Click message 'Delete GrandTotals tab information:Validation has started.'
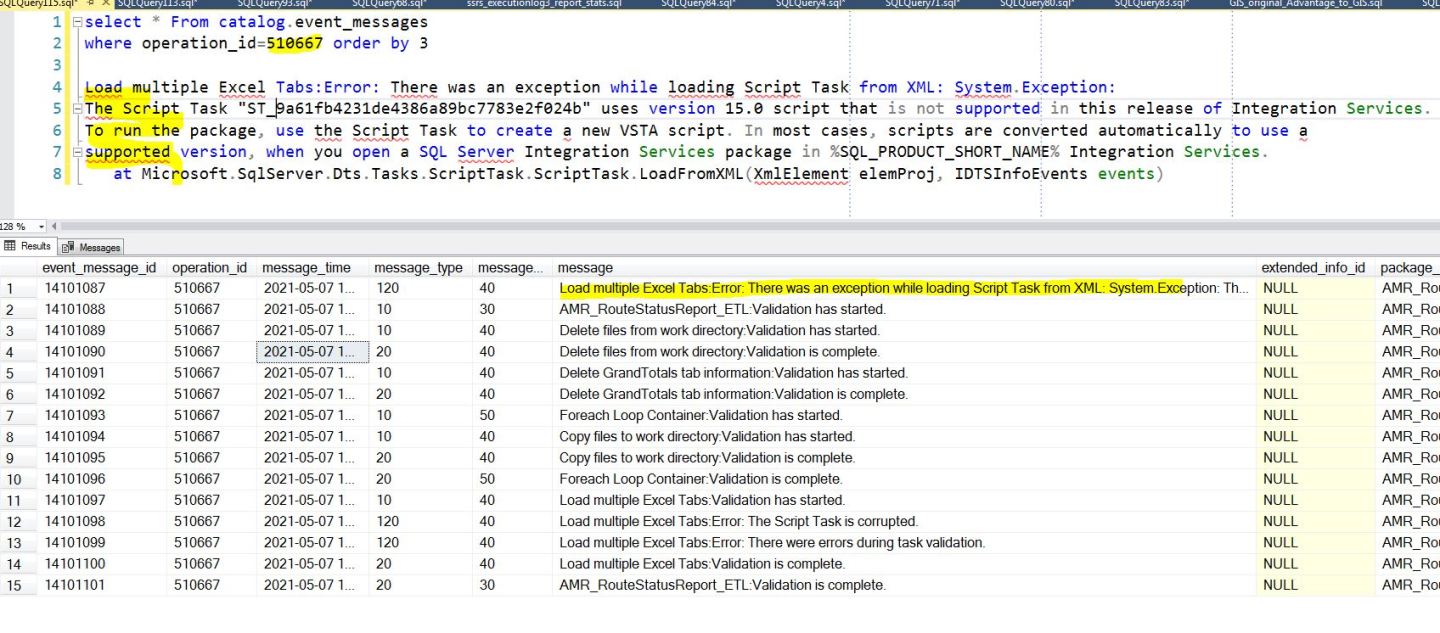The height and width of the screenshot is (633, 1440). point(733,373)
